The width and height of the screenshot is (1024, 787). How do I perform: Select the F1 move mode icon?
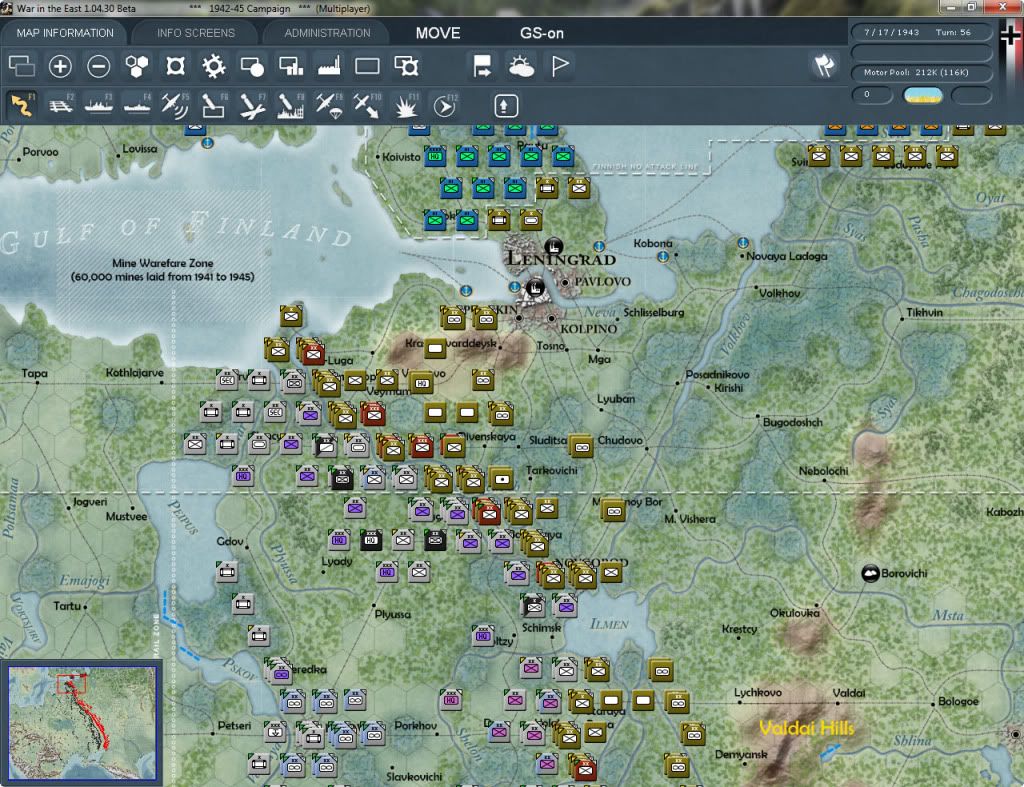point(22,105)
